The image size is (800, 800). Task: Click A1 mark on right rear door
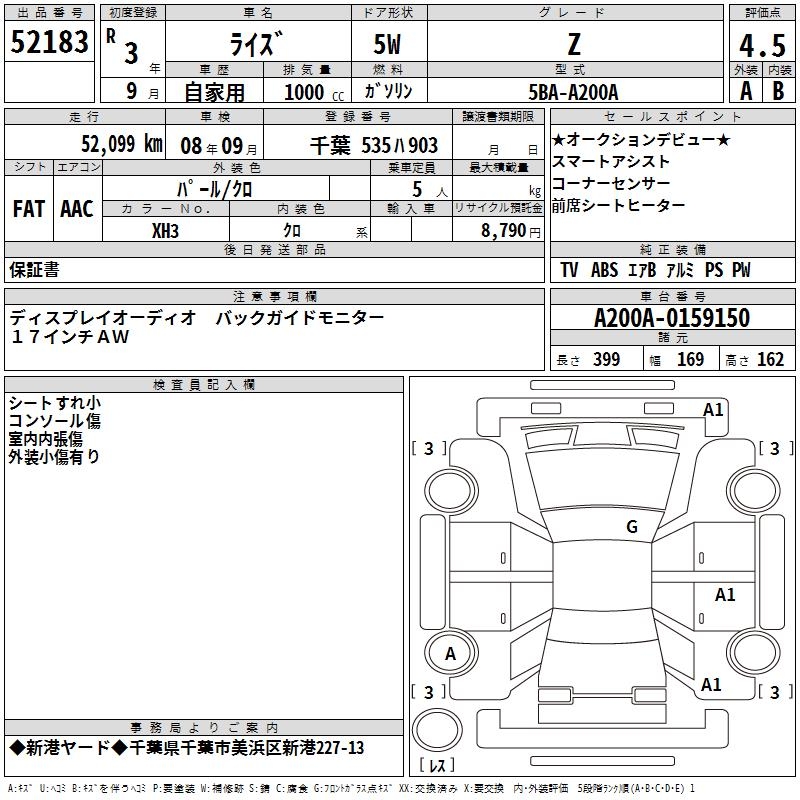coord(725,594)
